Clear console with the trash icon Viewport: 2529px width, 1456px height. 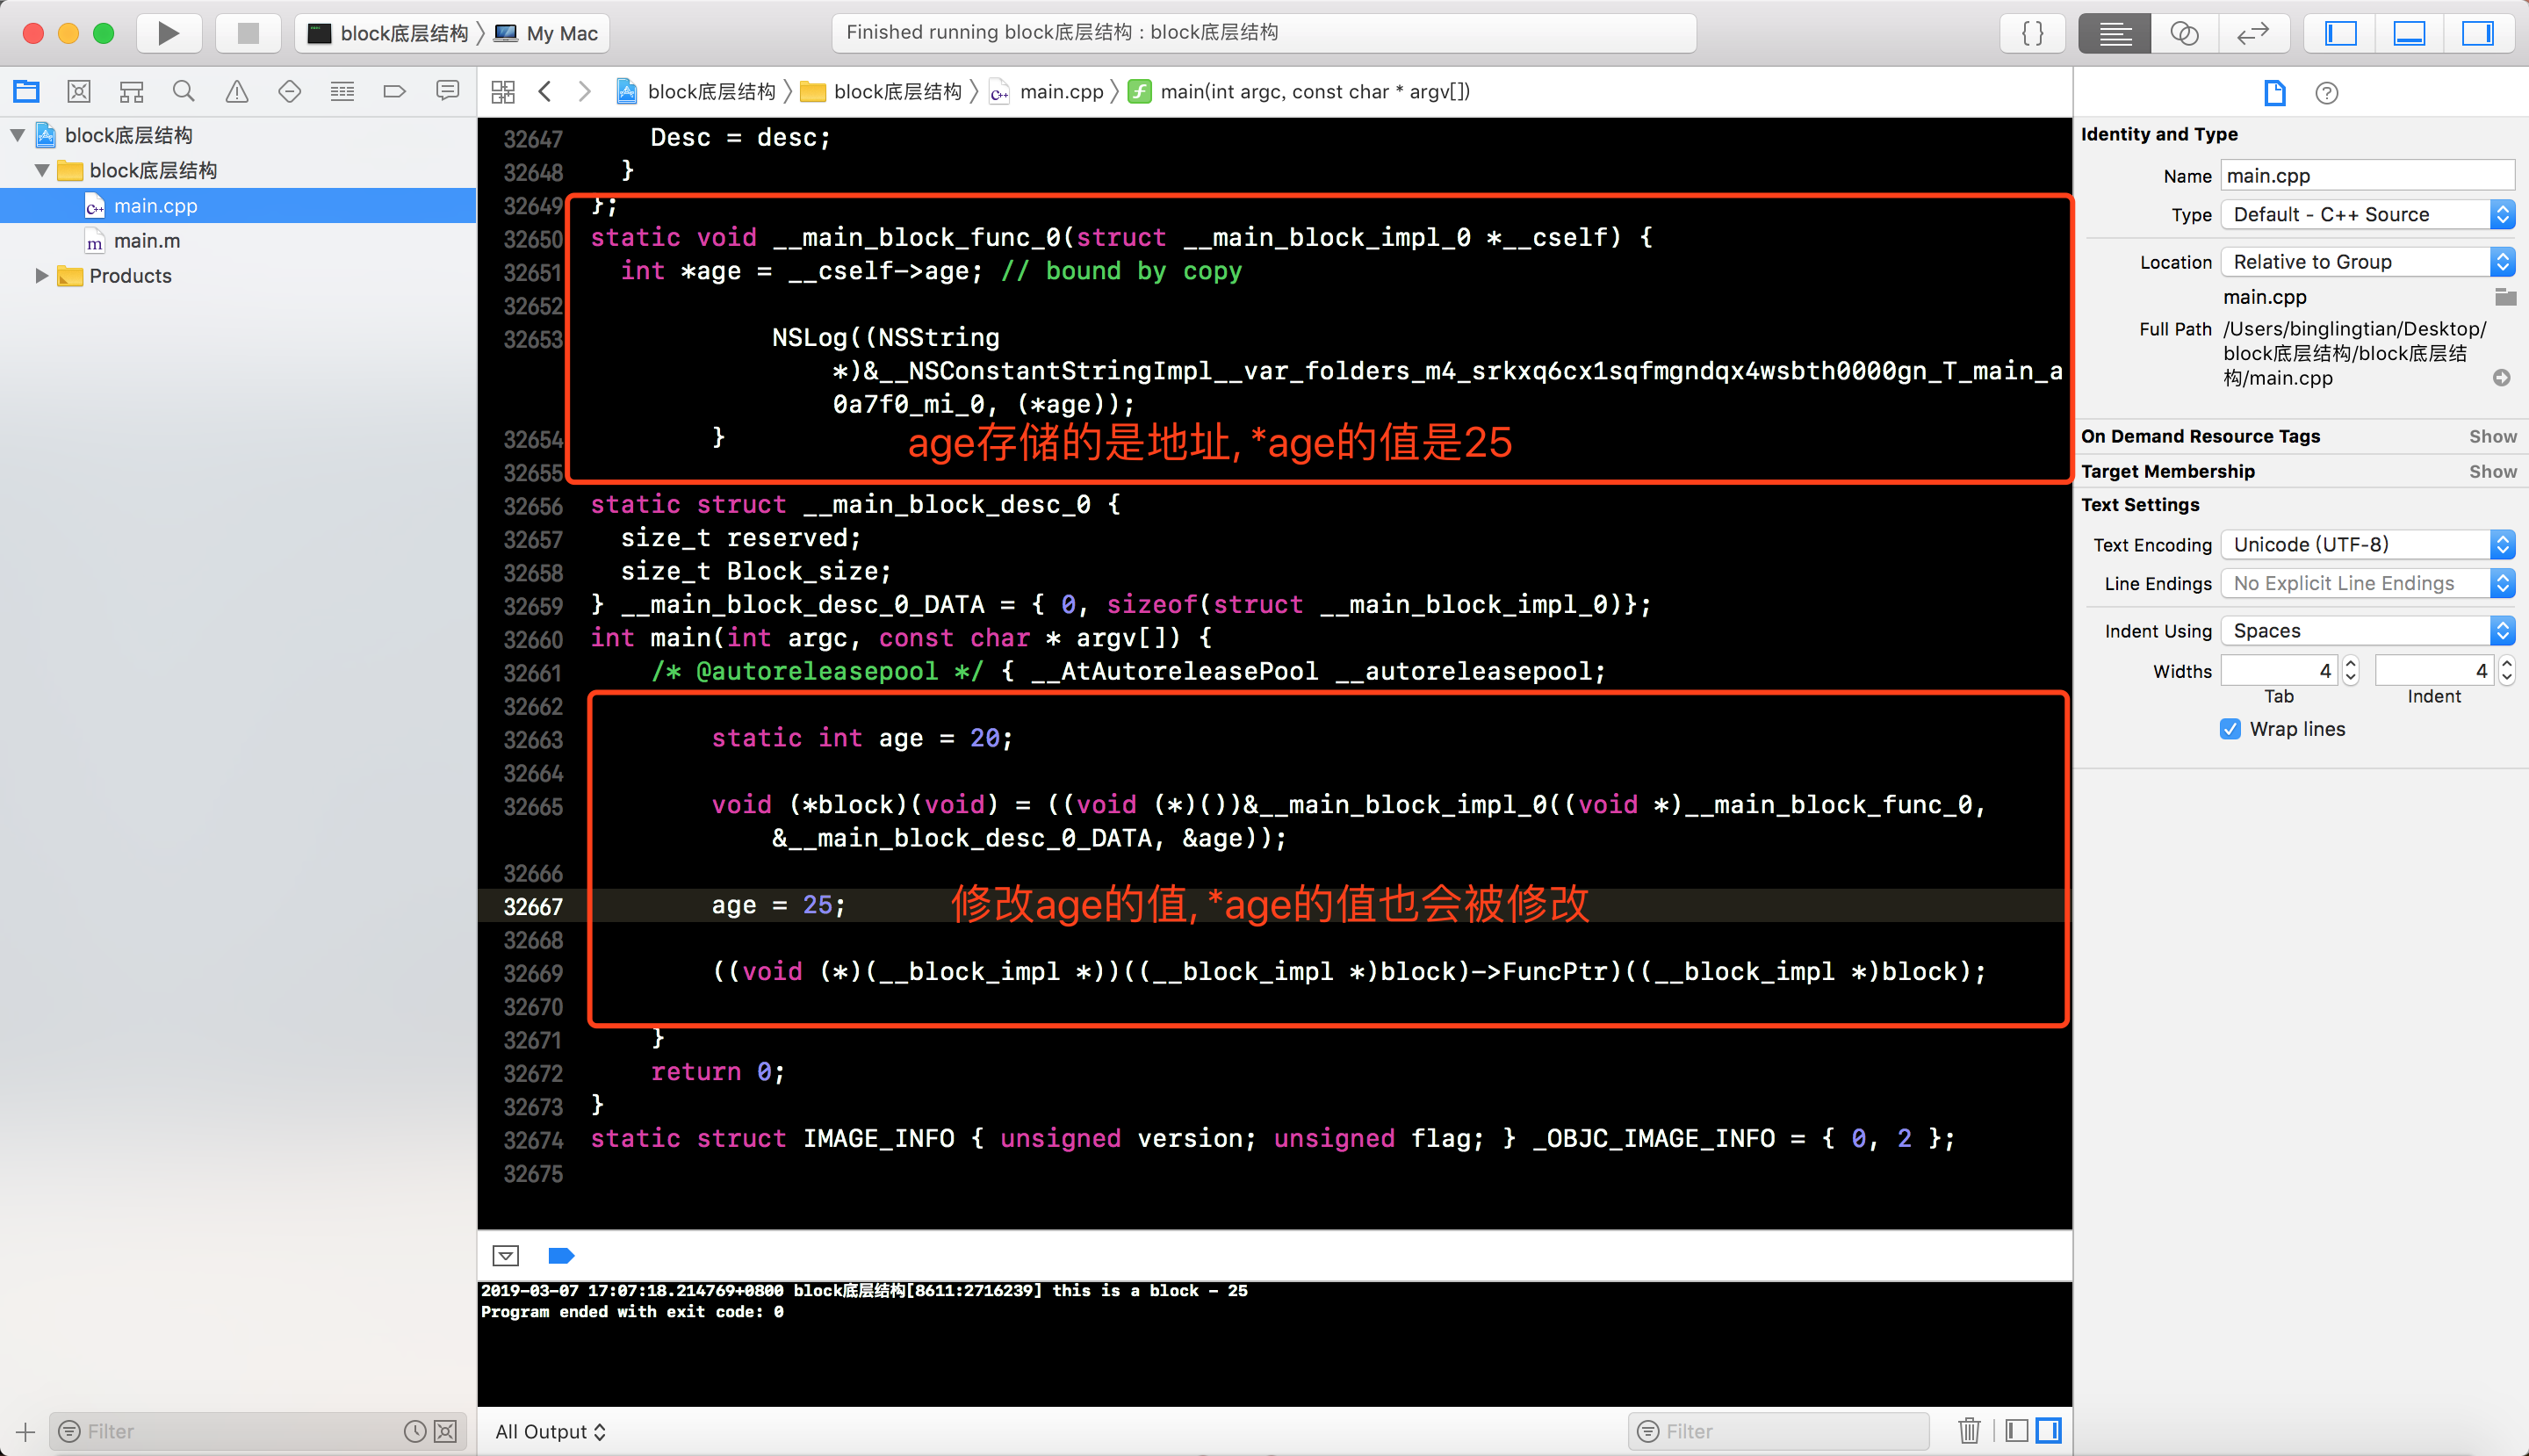(x=1968, y=1431)
